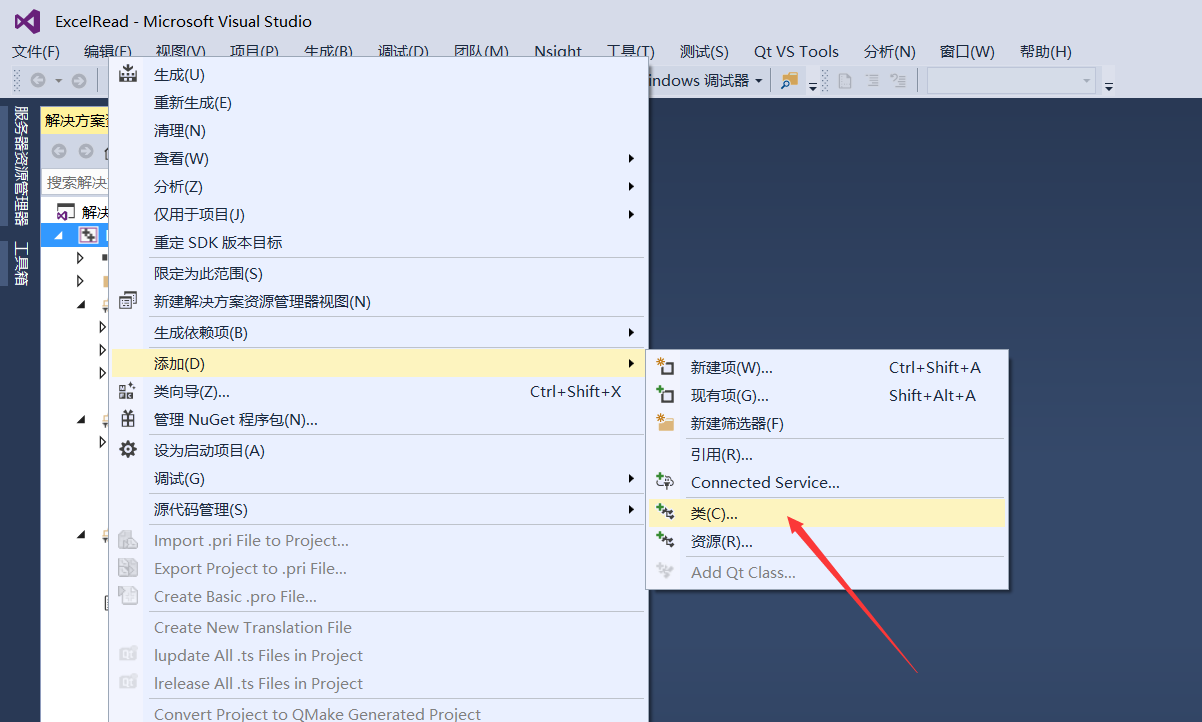Screen dimensions: 1202x722
Task: Select Convert Project to QMake Generated Project
Action: (380, 714)
